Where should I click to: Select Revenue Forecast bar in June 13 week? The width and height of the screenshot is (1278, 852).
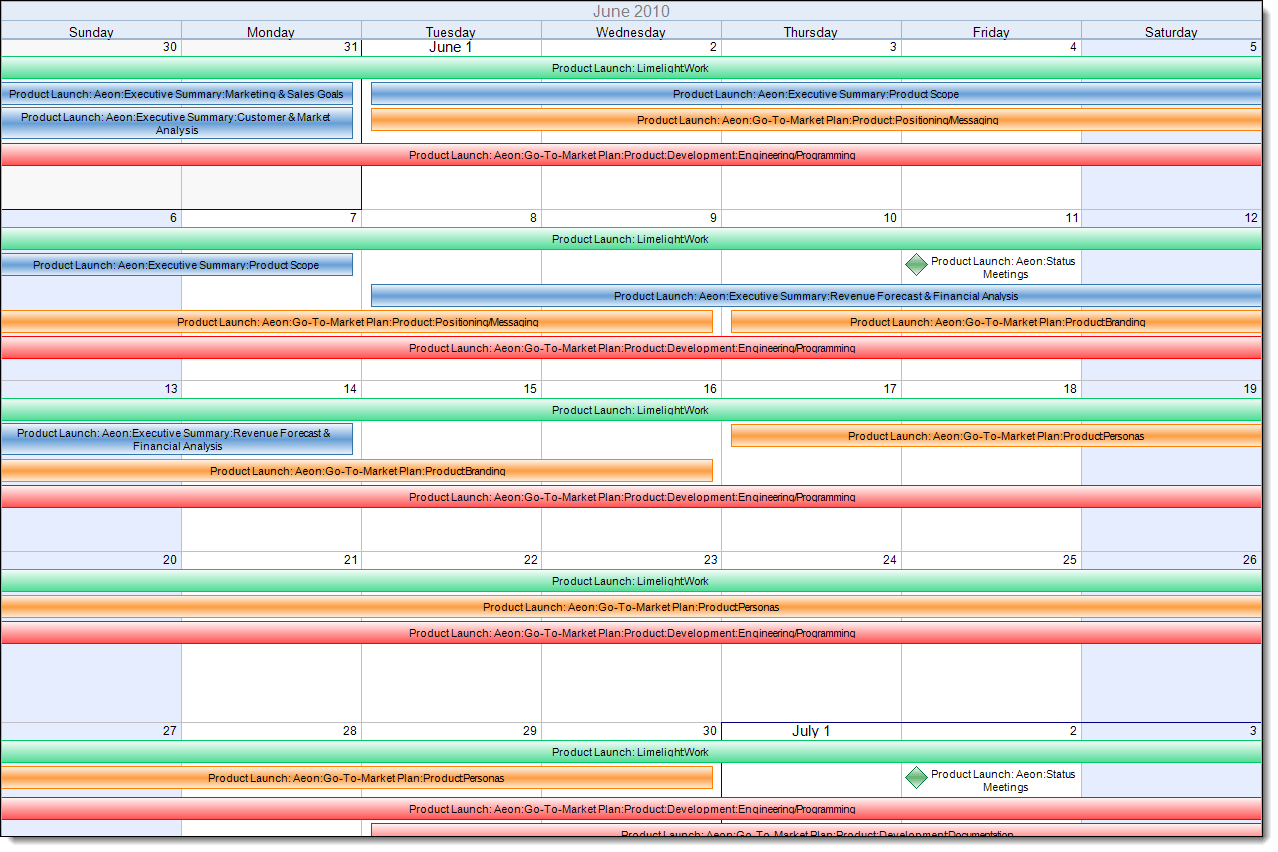click(x=177, y=440)
